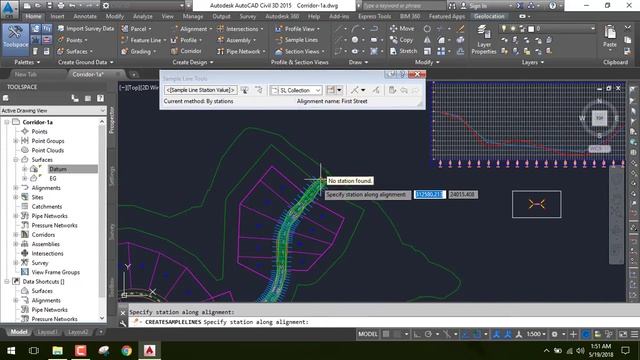Open the Help question mark in the Toolspace

(100, 98)
